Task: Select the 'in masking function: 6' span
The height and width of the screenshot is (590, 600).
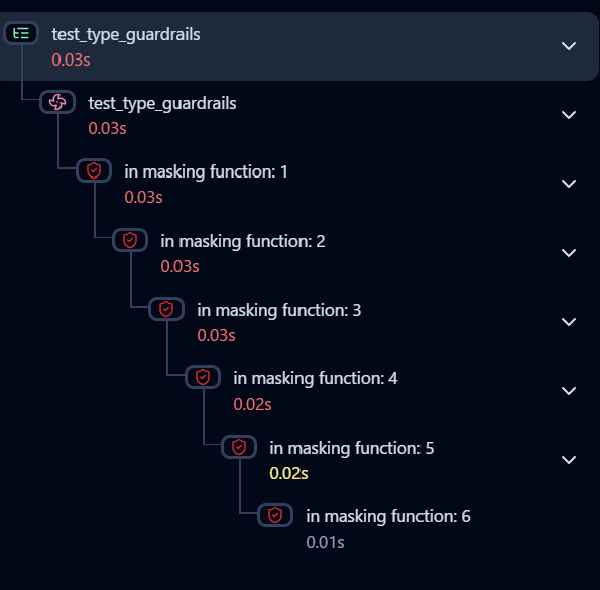Action: [x=388, y=516]
